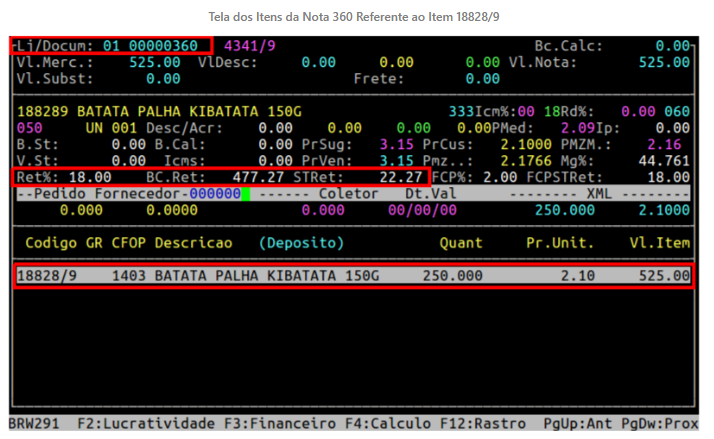
Task: Click the BRW291 screen code in footer
Action: pyautogui.click(x=33, y=424)
